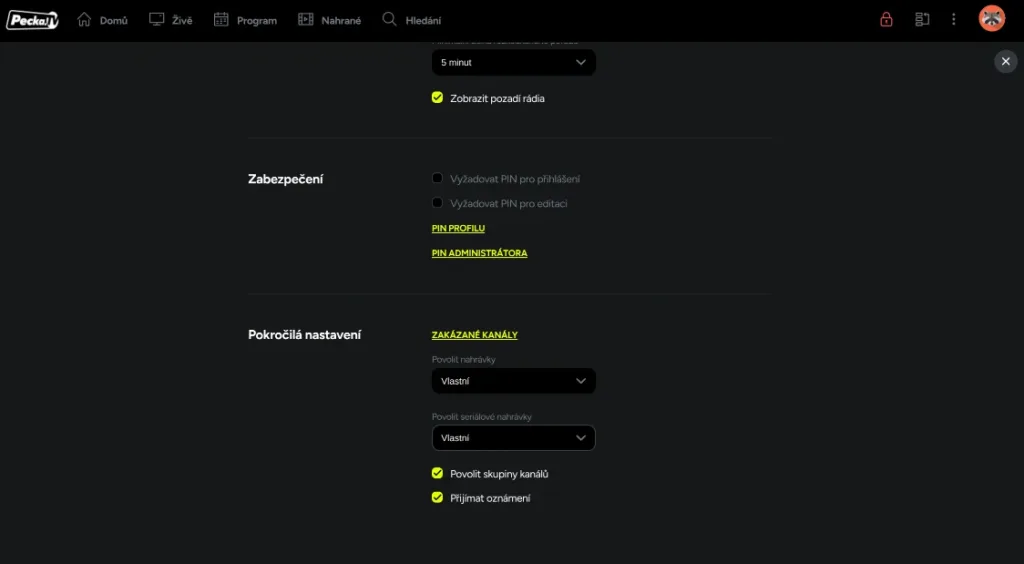Toggle Povolit skupiny kanálů checkbox
This screenshot has height=564, width=1024.
coord(437,473)
